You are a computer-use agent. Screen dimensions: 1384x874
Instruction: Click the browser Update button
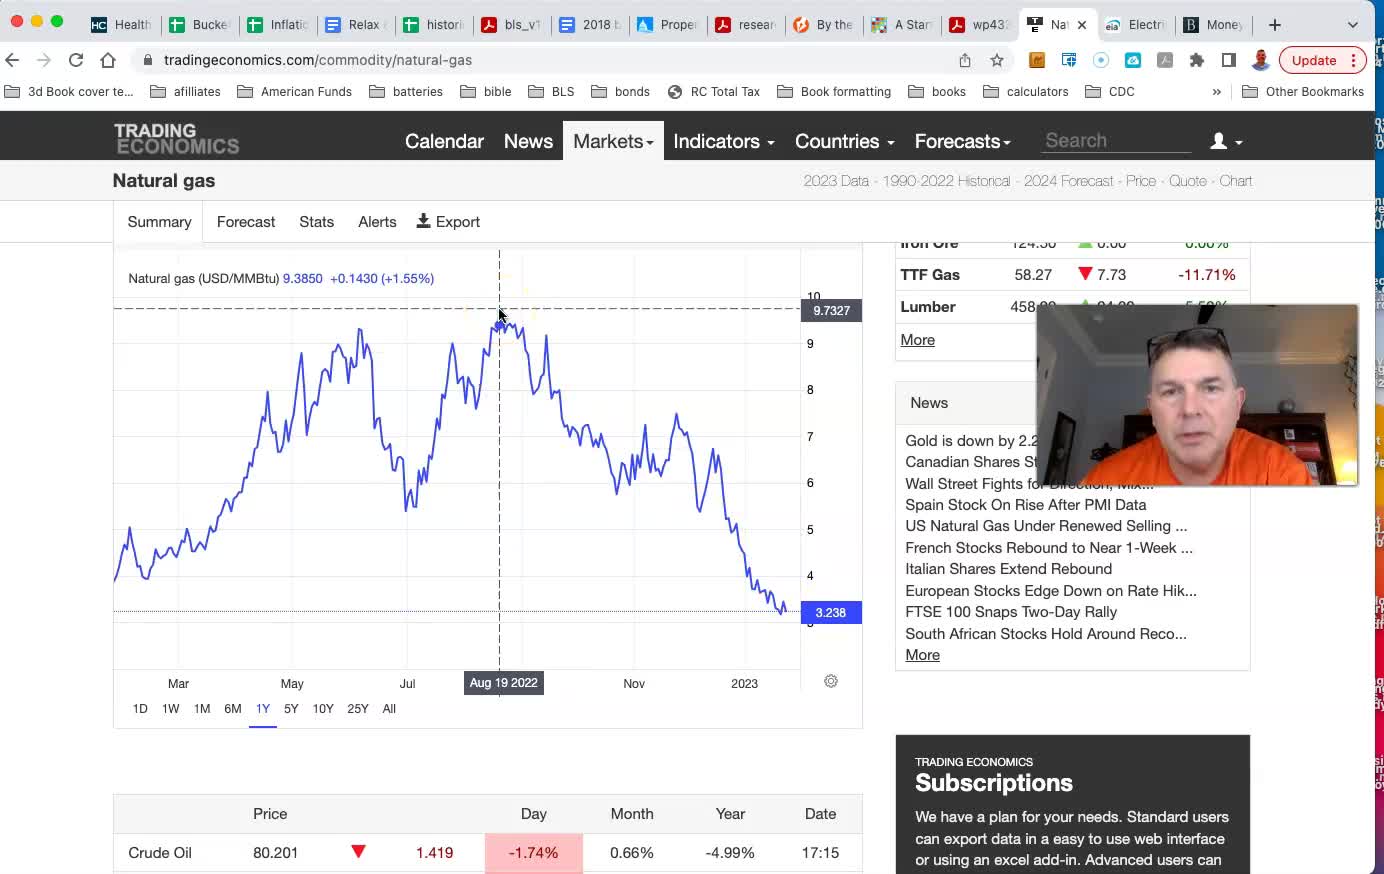point(1322,60)
